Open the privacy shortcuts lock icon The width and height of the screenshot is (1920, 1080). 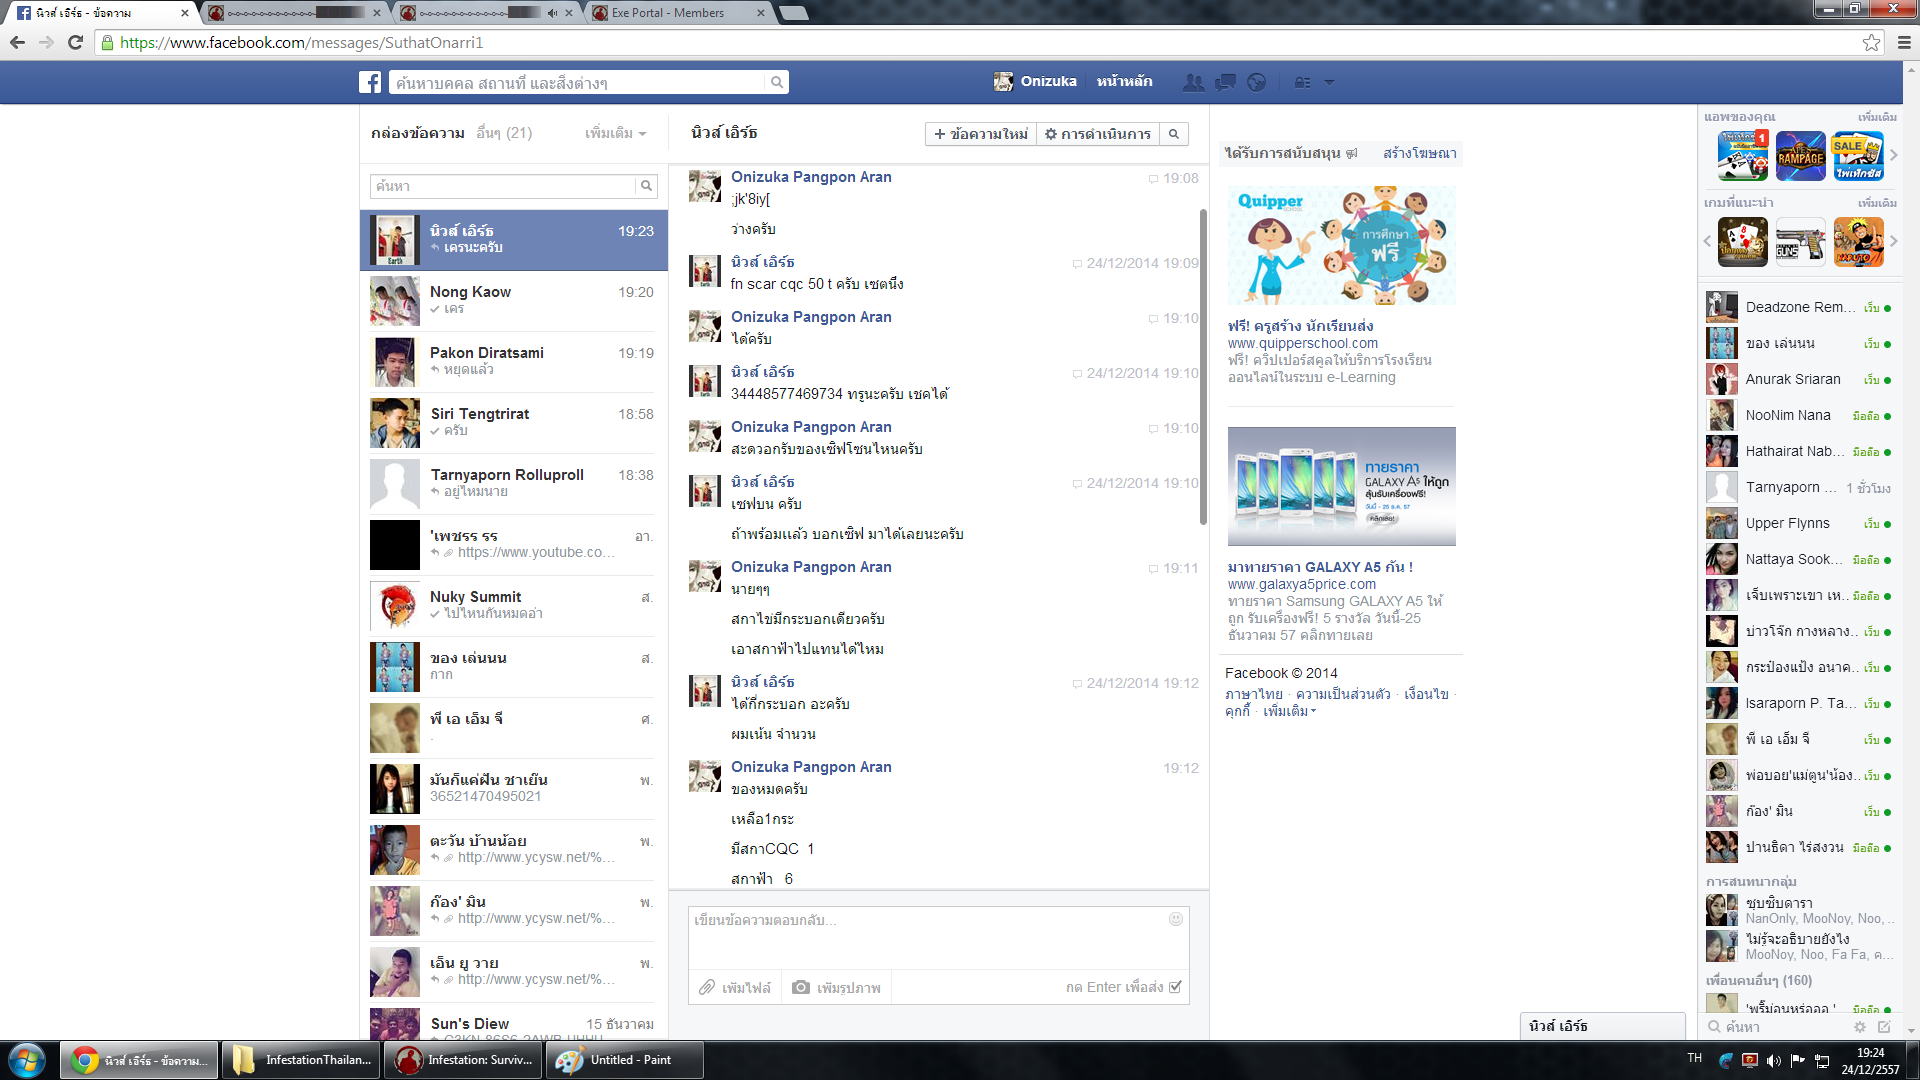[x=1302, y=82]
